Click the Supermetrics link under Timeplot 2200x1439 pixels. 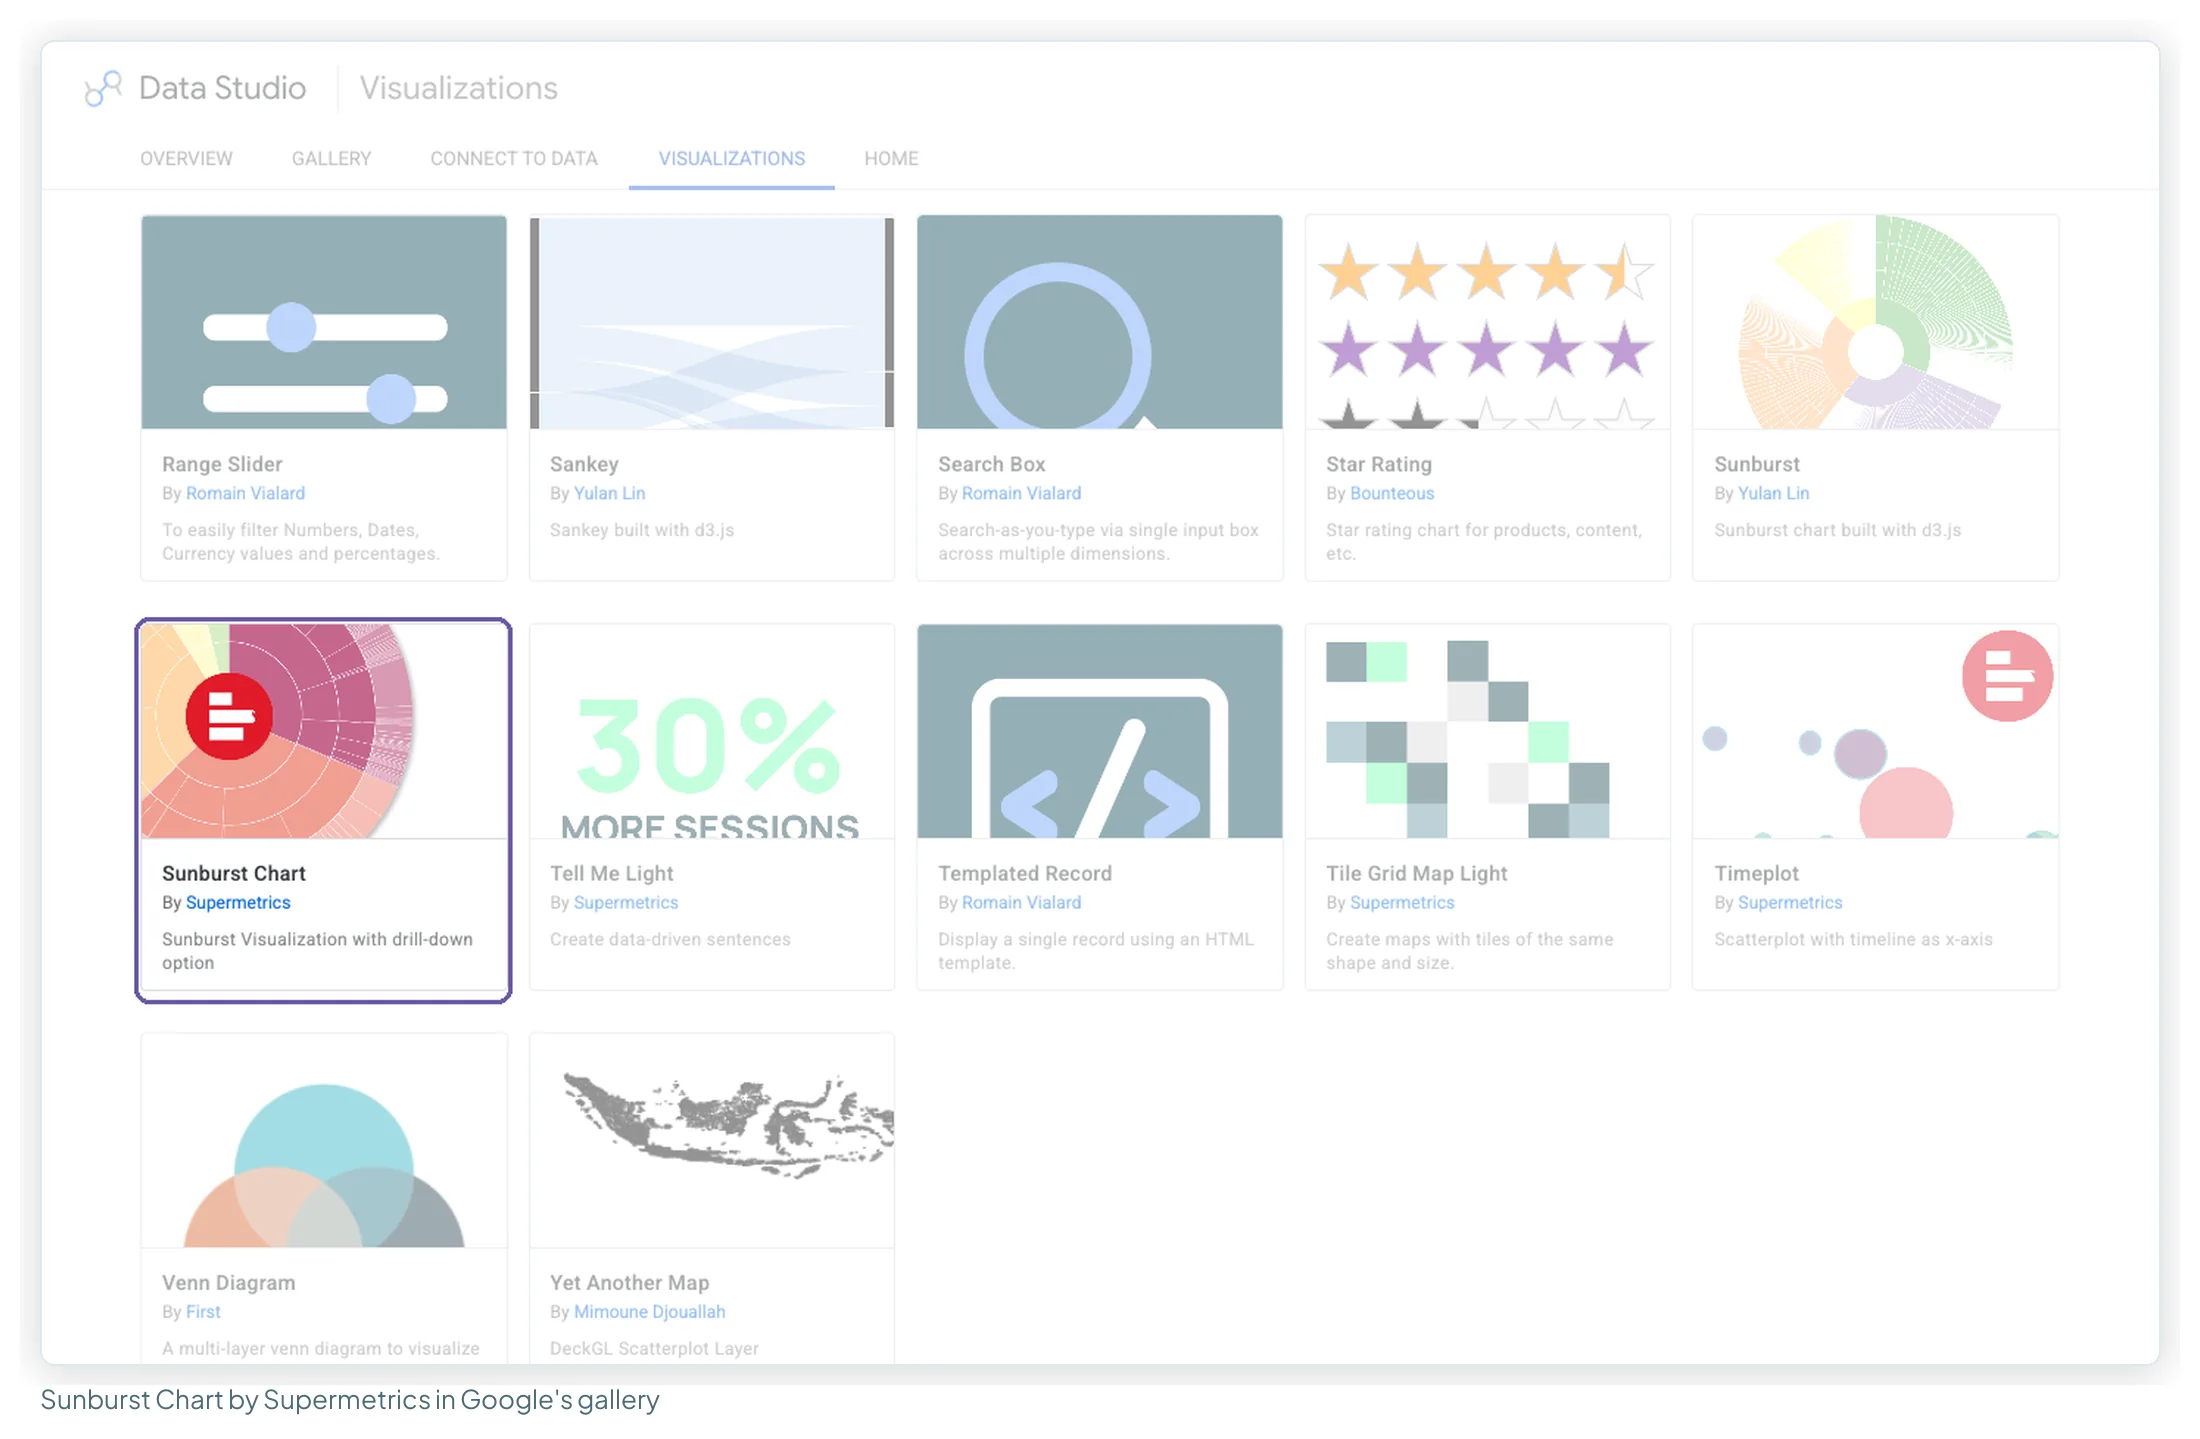point(1790,902)
